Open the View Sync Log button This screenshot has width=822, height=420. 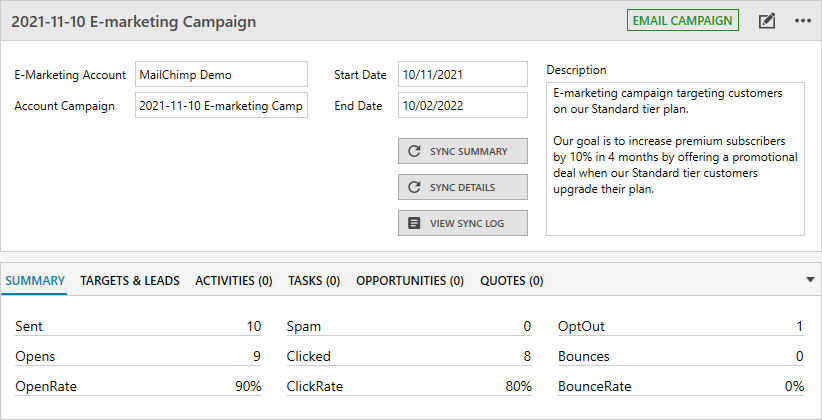[x=463, y=223]
